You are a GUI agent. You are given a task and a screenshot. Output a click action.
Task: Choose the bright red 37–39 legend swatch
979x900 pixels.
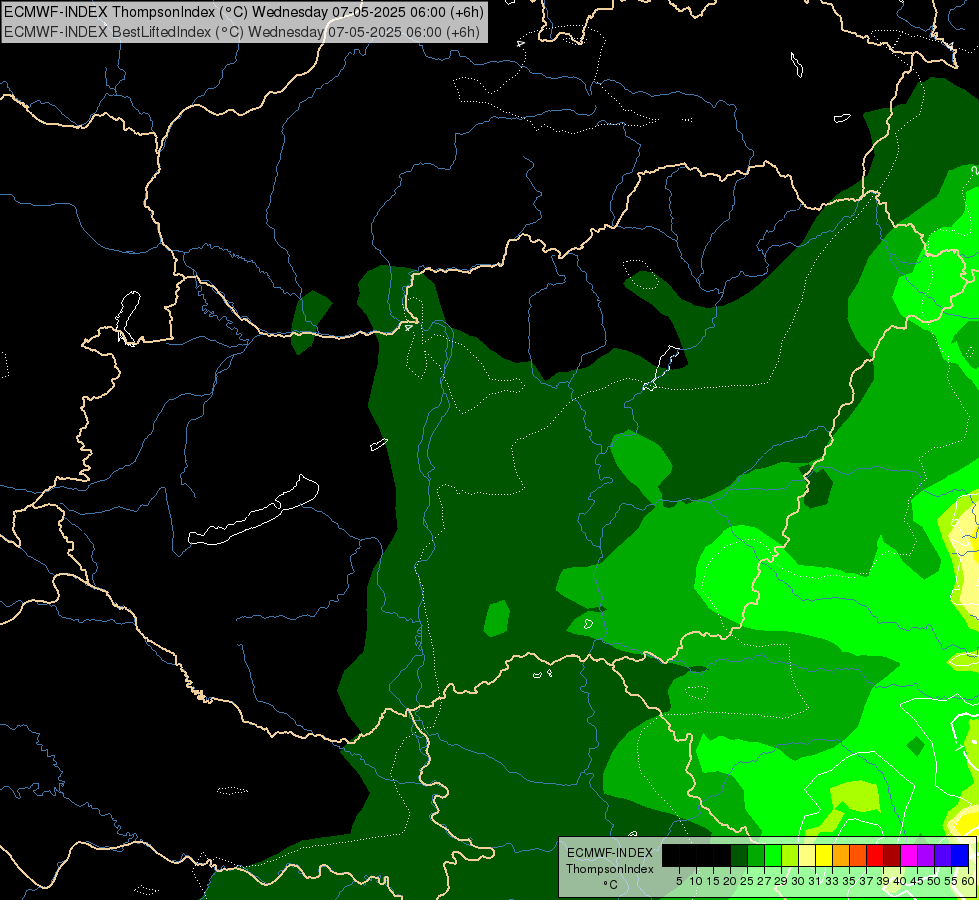[875, 855]
